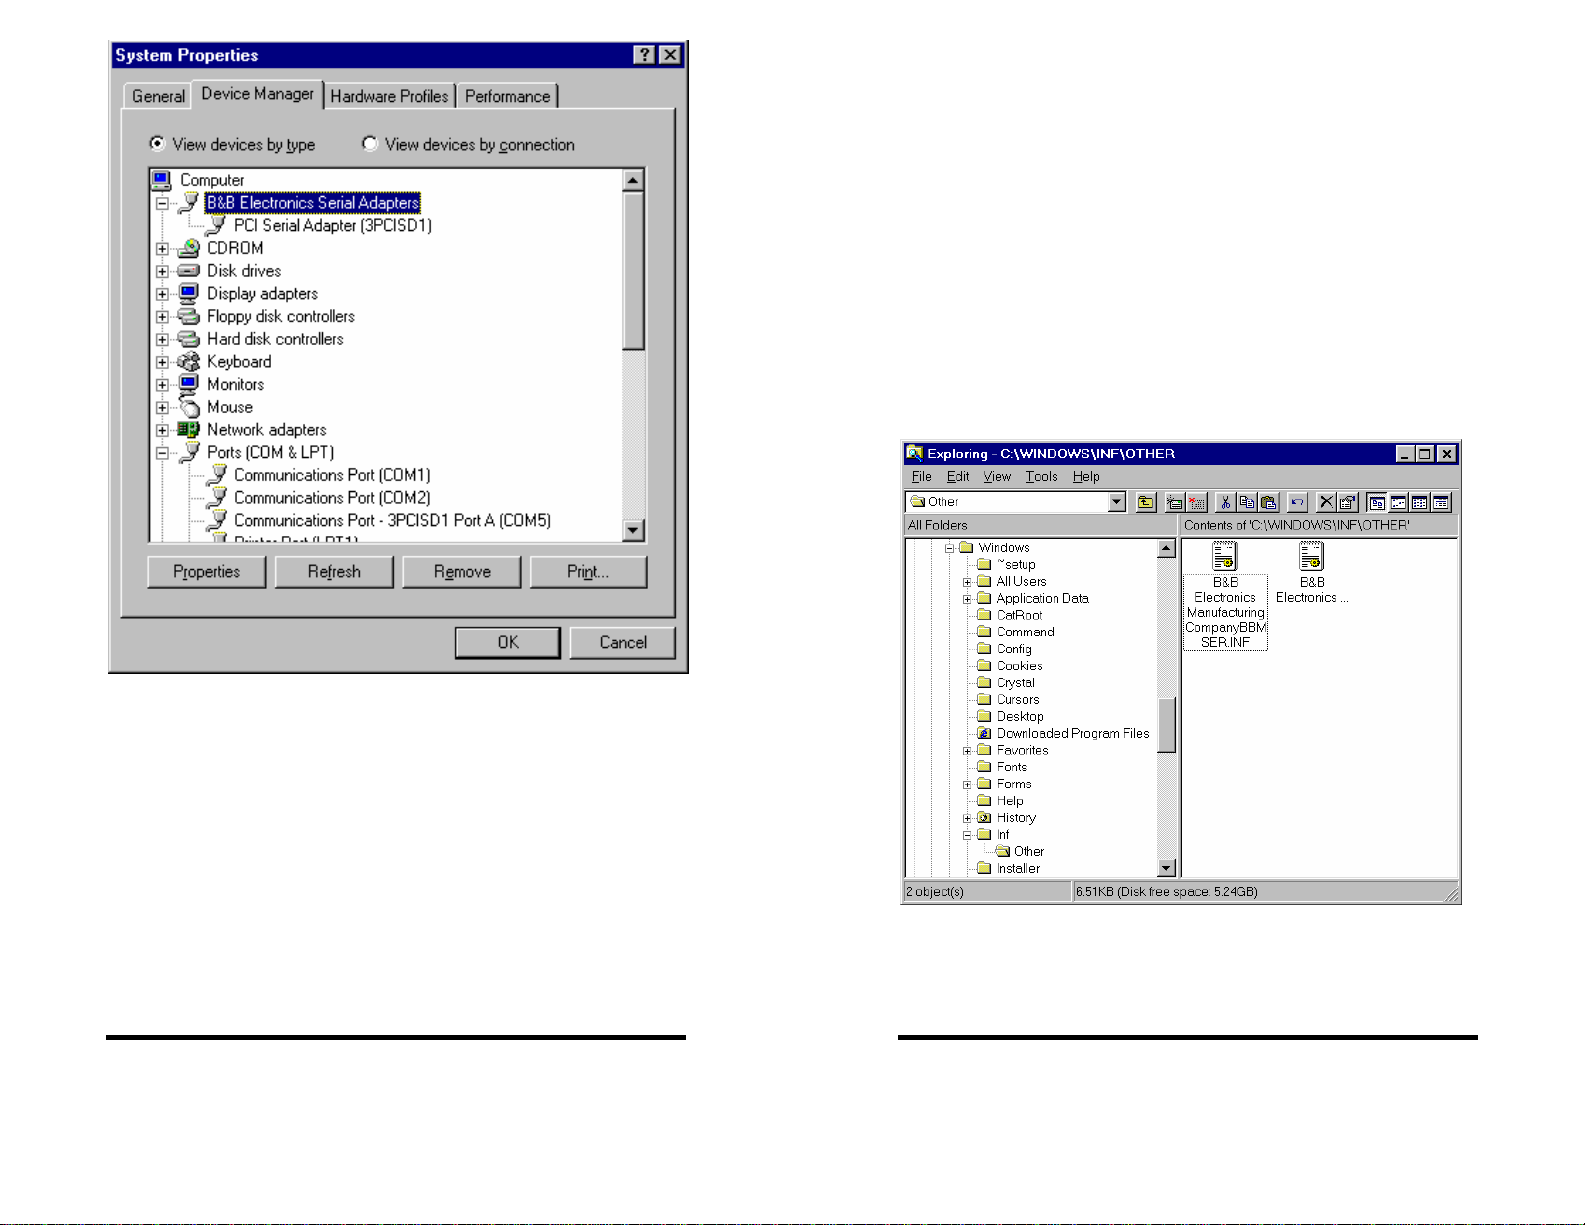Switch to the Performance tab
The width and height of the screenshot is (1585, 1225).
pos(507,96)
